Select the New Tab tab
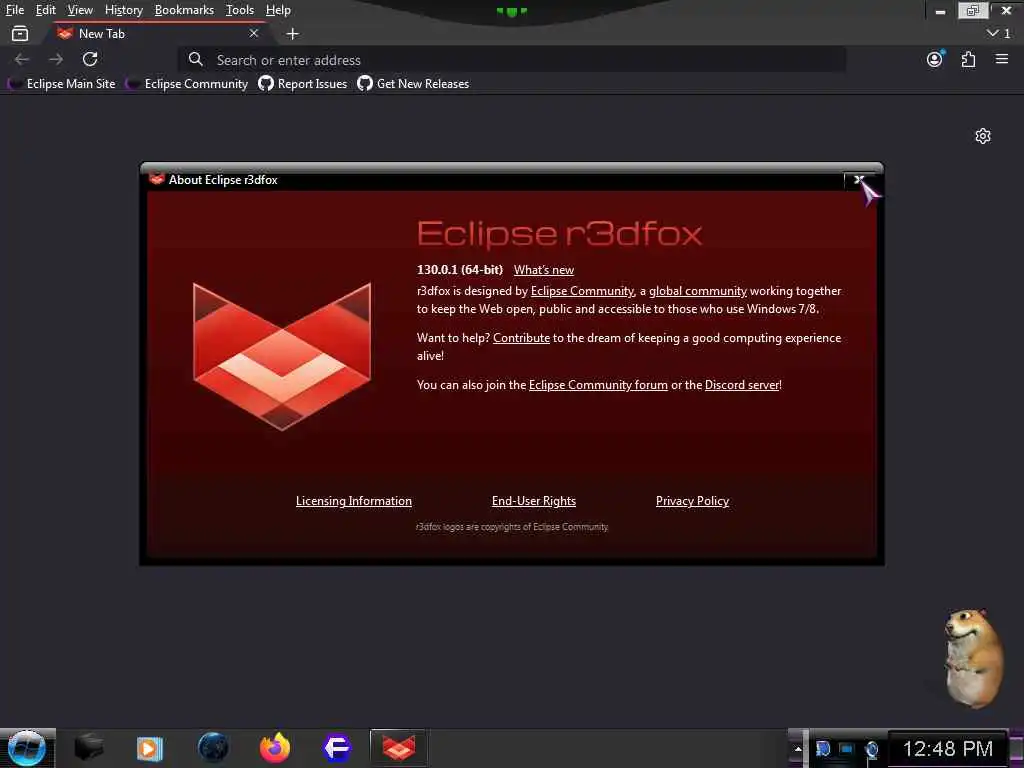Screen dimensions: 1024x768 [x=157, y=33]
